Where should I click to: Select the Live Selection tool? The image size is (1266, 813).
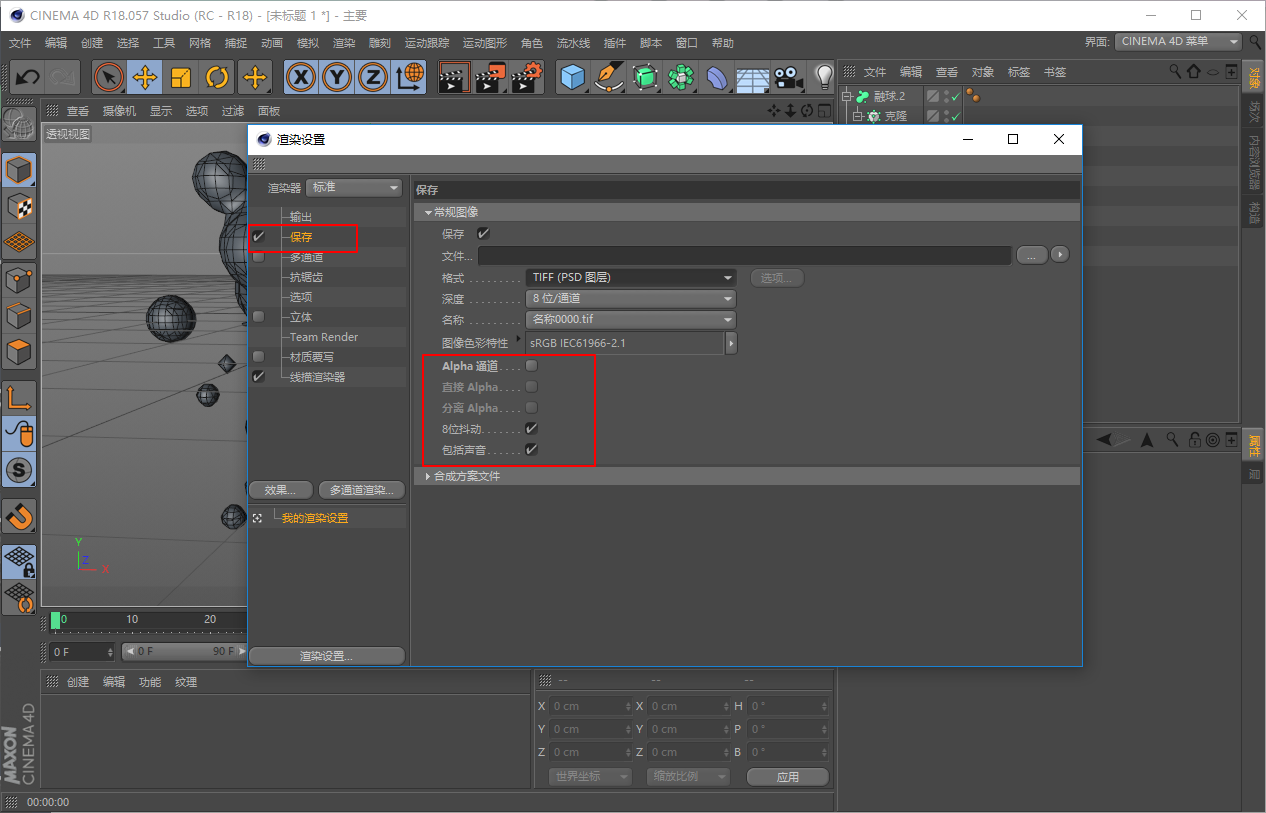tap(109, 77)
